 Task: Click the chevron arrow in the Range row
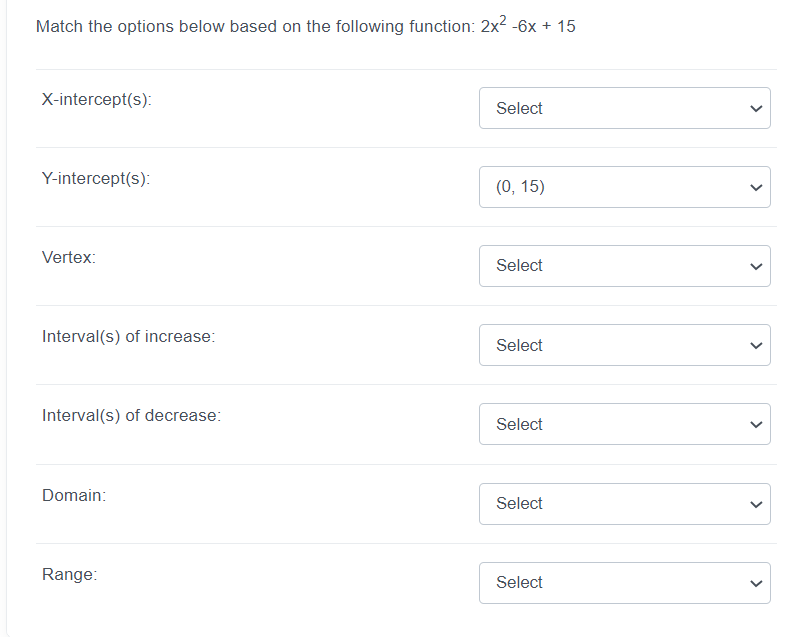[756, 582]
